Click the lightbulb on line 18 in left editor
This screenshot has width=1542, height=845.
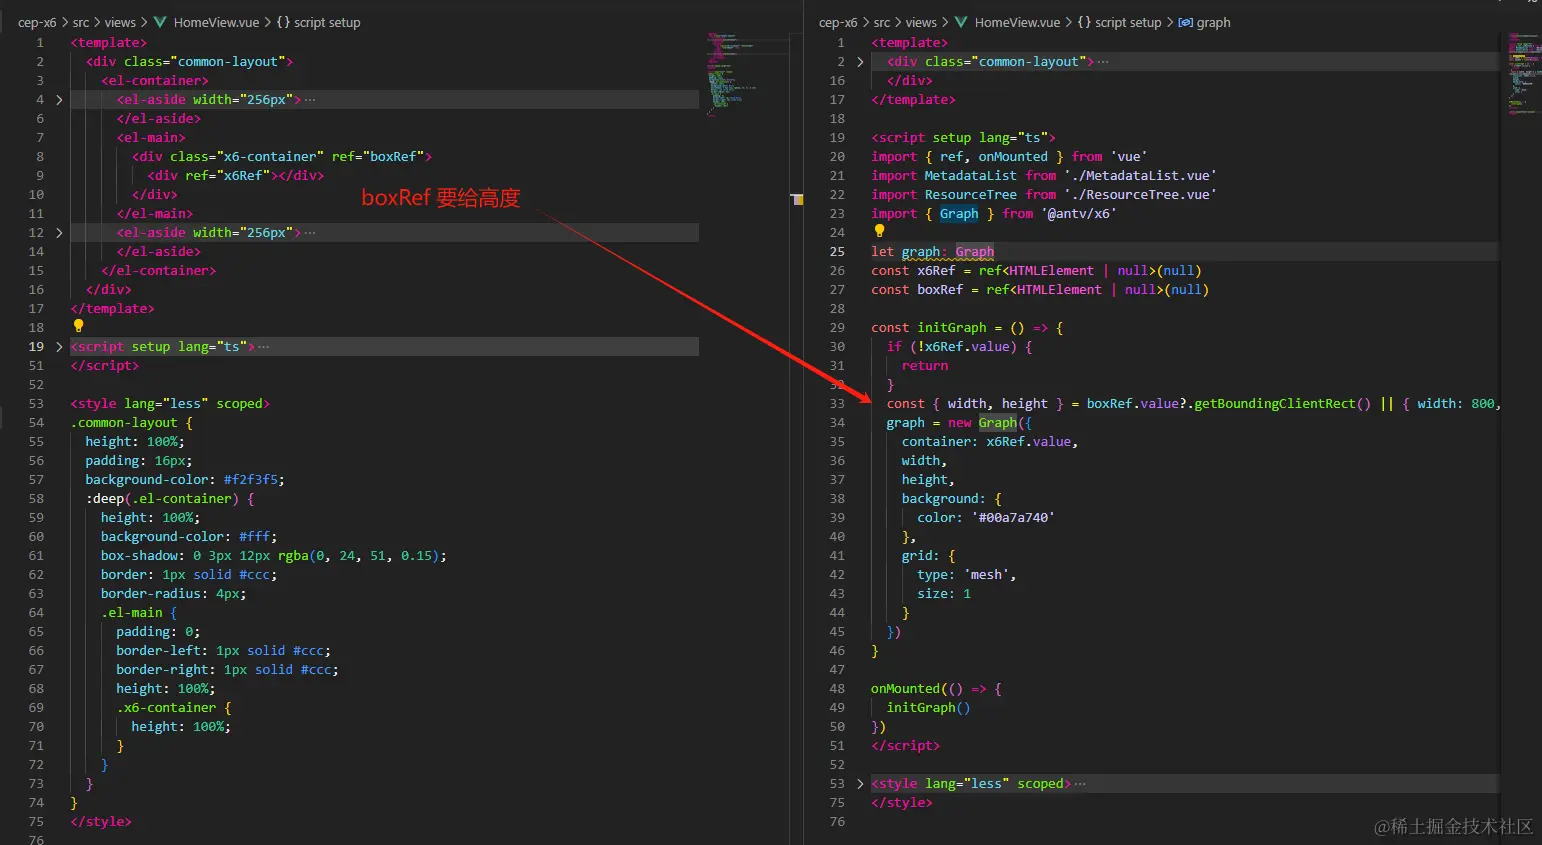coord(78,326)
